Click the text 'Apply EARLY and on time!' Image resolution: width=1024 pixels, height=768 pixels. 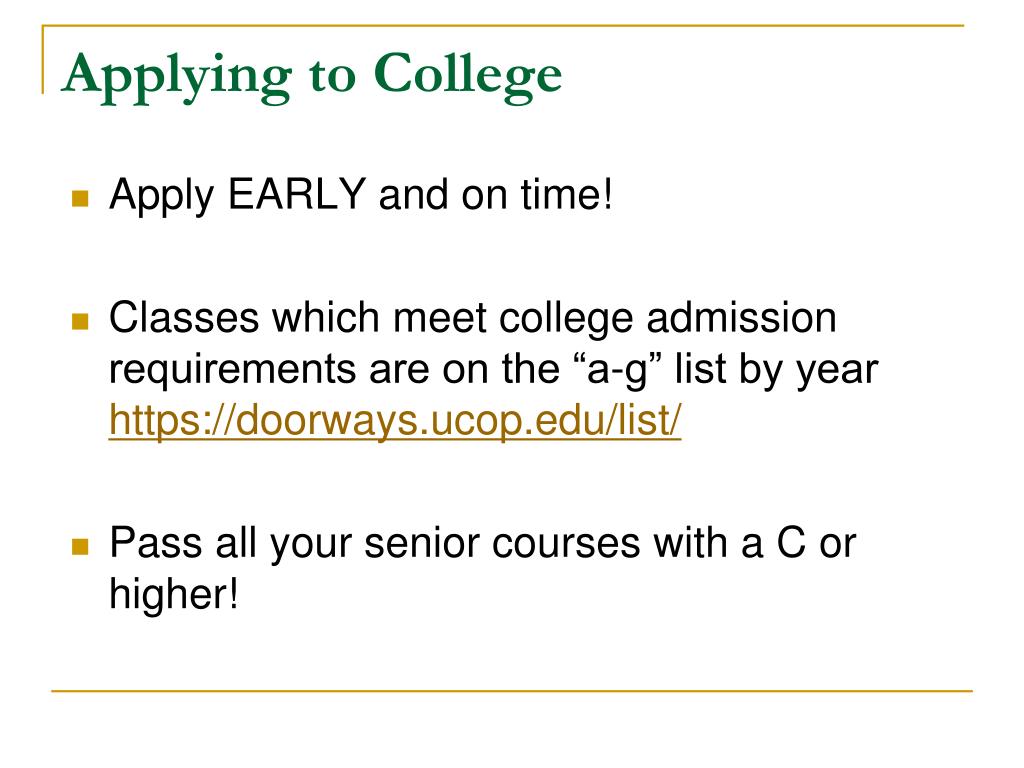coord(361,195)
